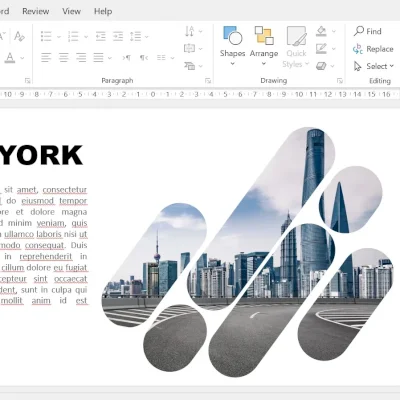Screen dimensions: 400x400
Task: Click the Find button
Action: click(x=368, y=31)
